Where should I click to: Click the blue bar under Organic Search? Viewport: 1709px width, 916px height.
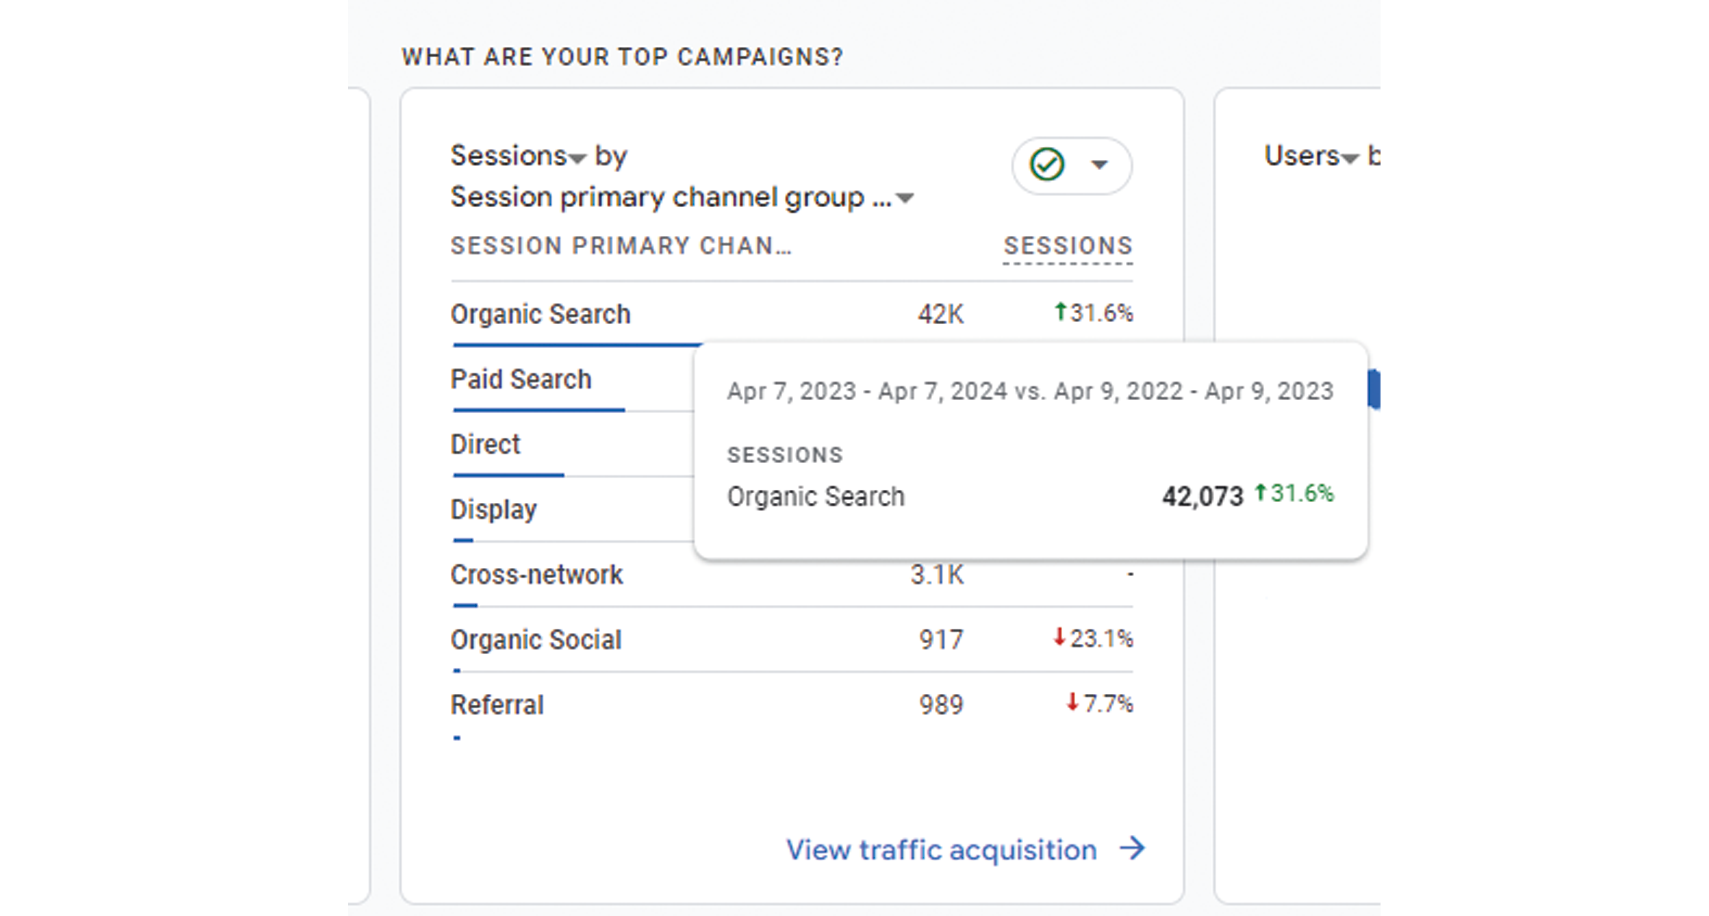click(x=576, y=345)
